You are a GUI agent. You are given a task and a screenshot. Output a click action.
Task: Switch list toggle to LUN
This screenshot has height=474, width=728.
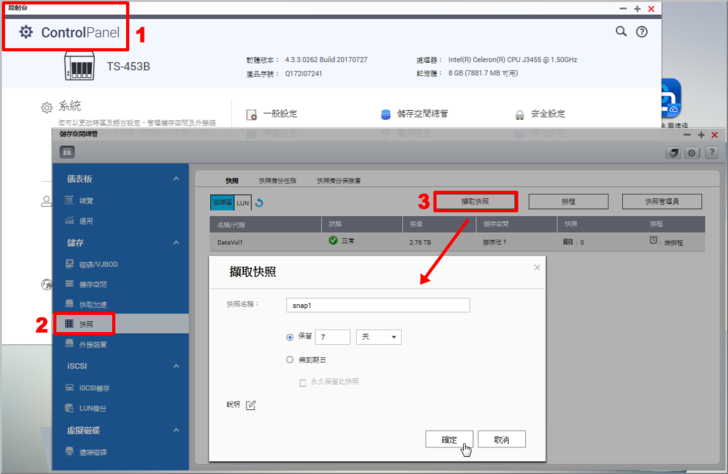click(243, 203)
